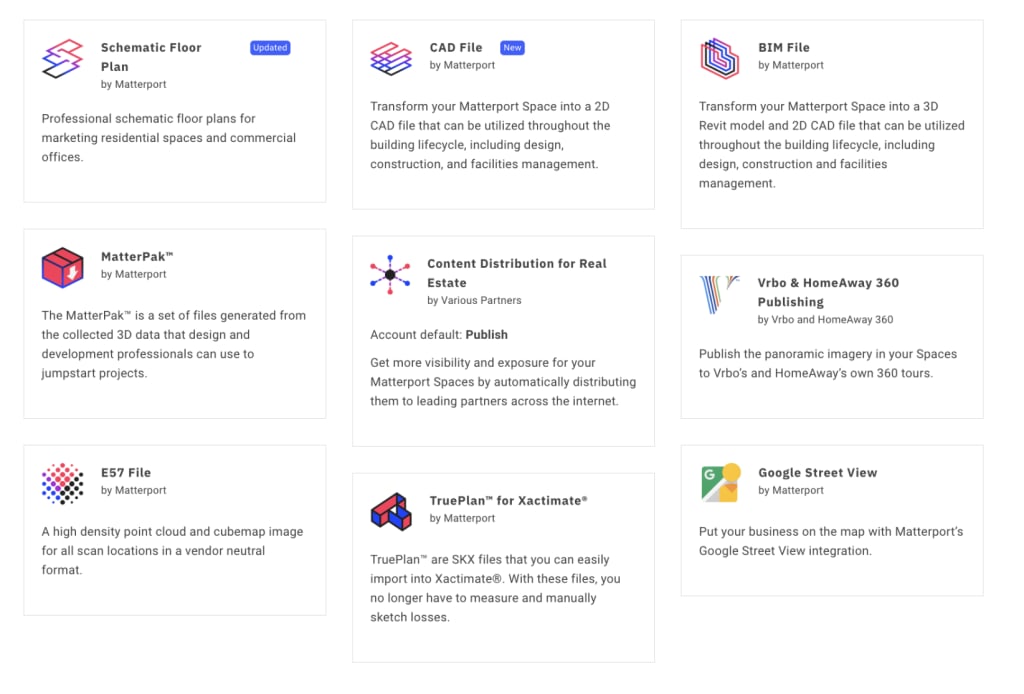This screenshot has height=694, width=1024.
Task: Open the CAD File add-on title
Action: 456,48
